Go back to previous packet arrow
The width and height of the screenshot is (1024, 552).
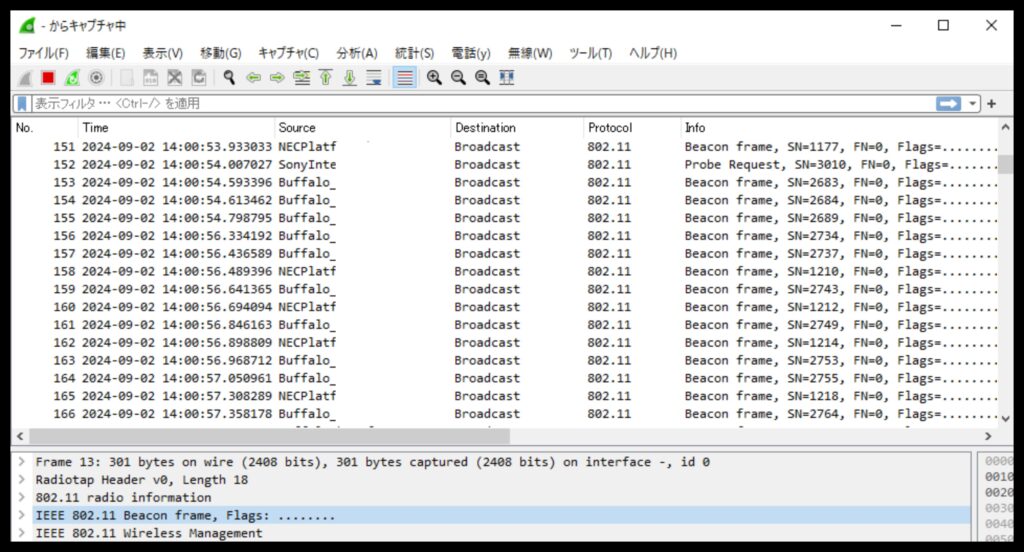click(x=253, y=78)
